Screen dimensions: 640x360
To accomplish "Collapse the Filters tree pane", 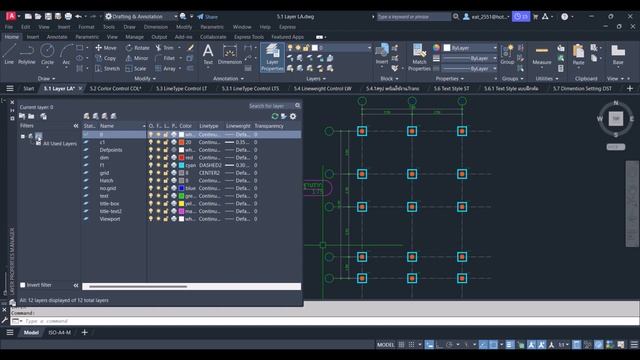I will click(x=76, y=126).
